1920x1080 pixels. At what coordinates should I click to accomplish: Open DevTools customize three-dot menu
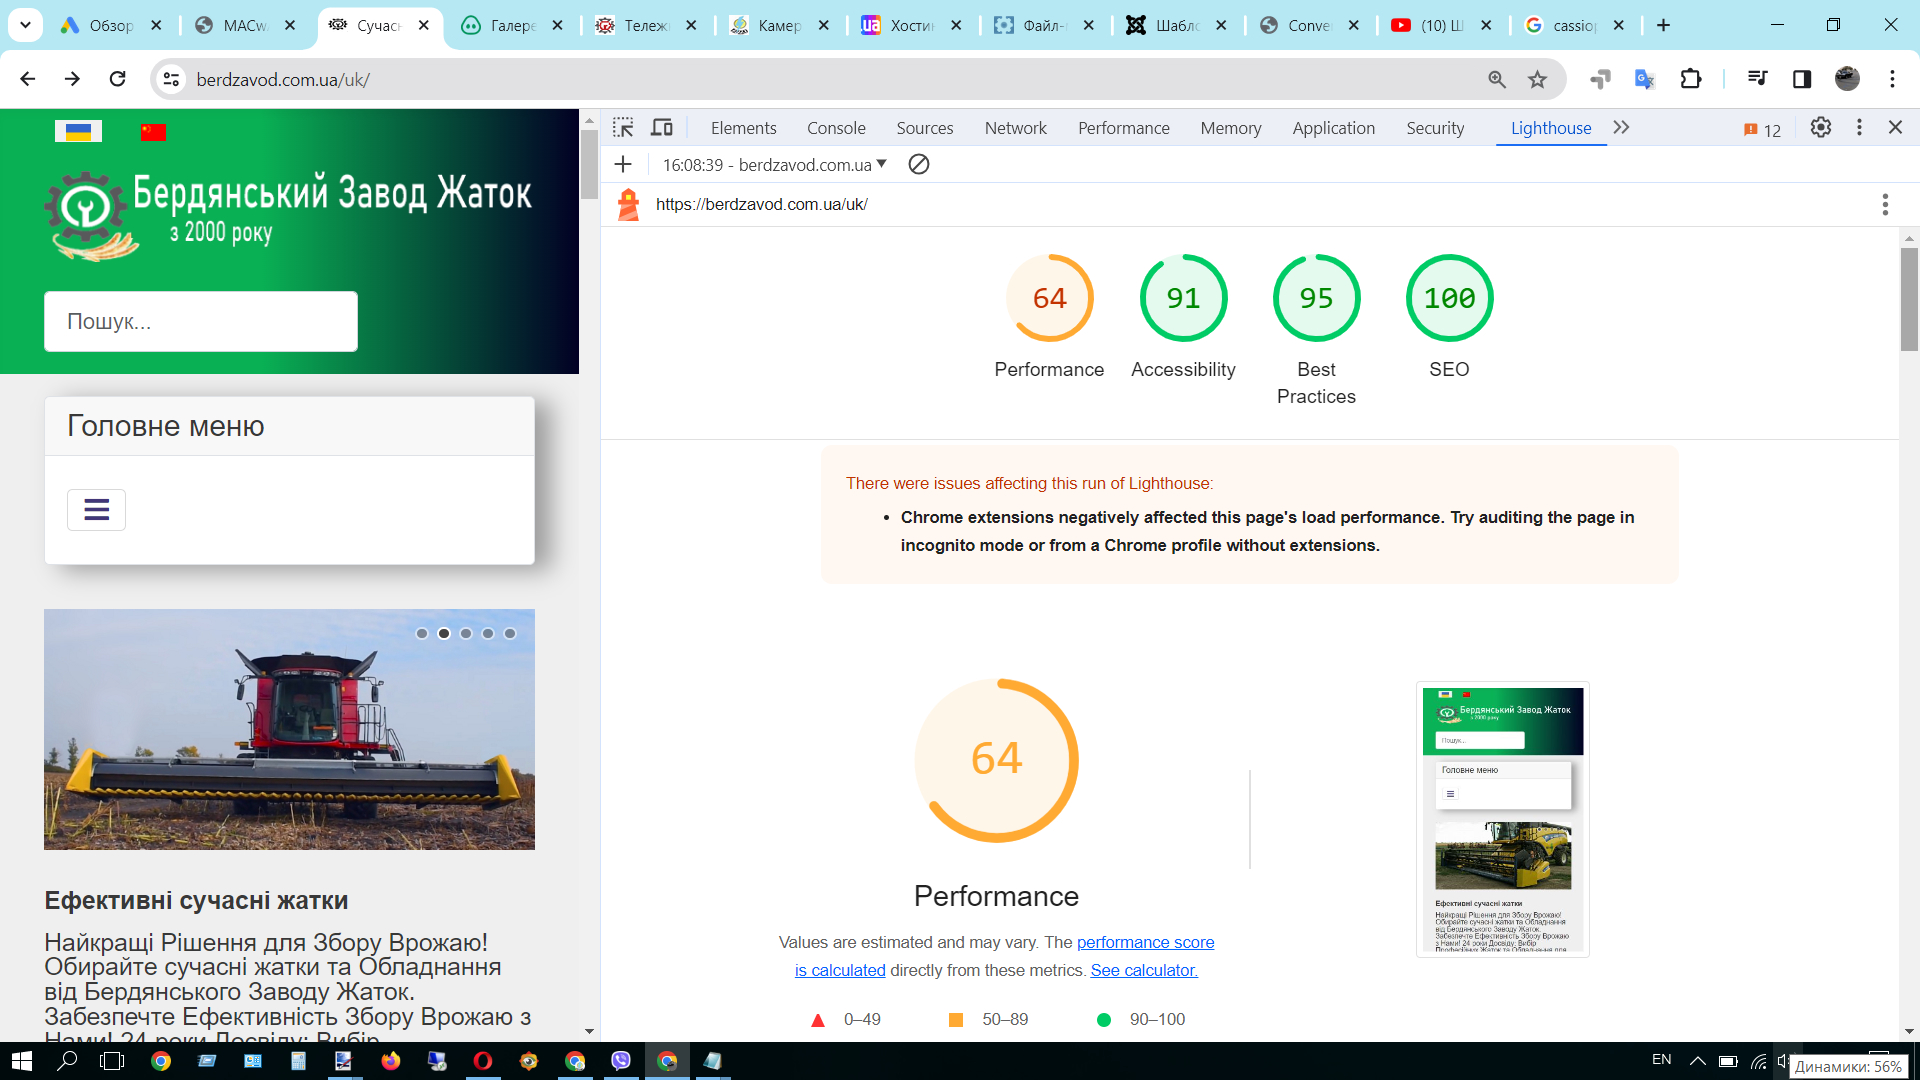tap(1859, 127)
